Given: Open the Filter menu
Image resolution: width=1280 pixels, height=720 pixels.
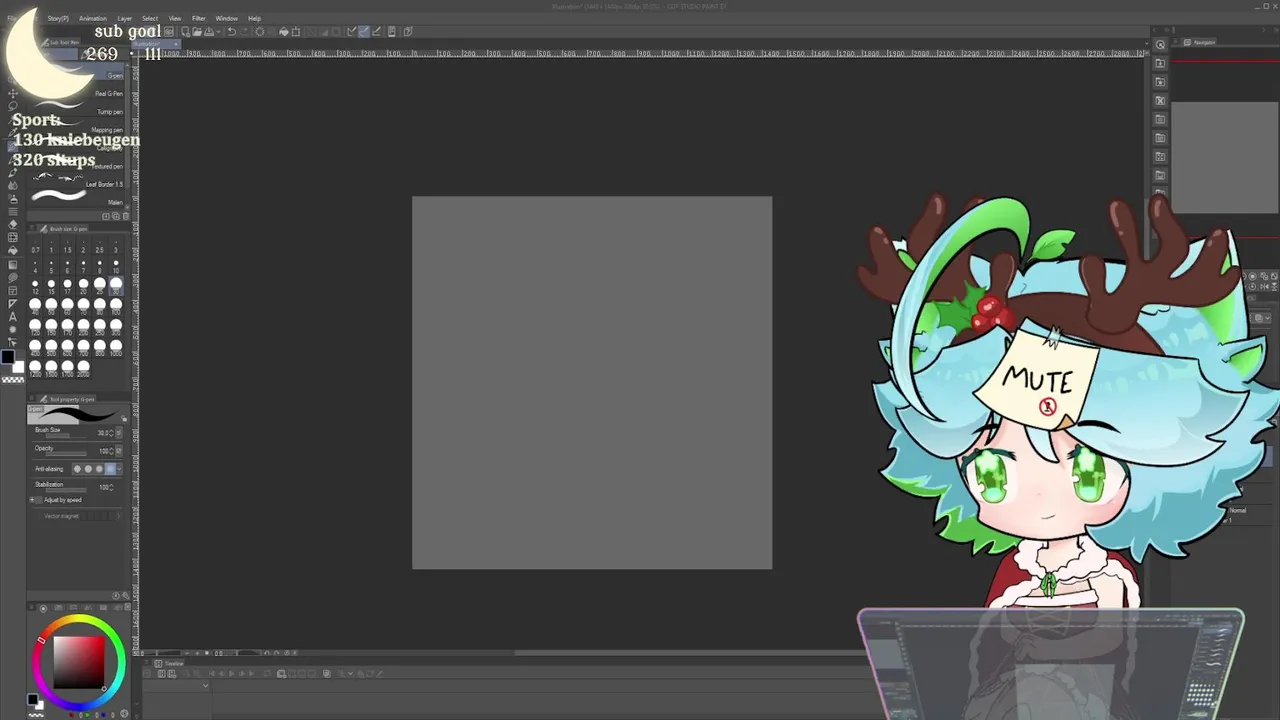Looking at the screenshot, I should coord(198,18).
